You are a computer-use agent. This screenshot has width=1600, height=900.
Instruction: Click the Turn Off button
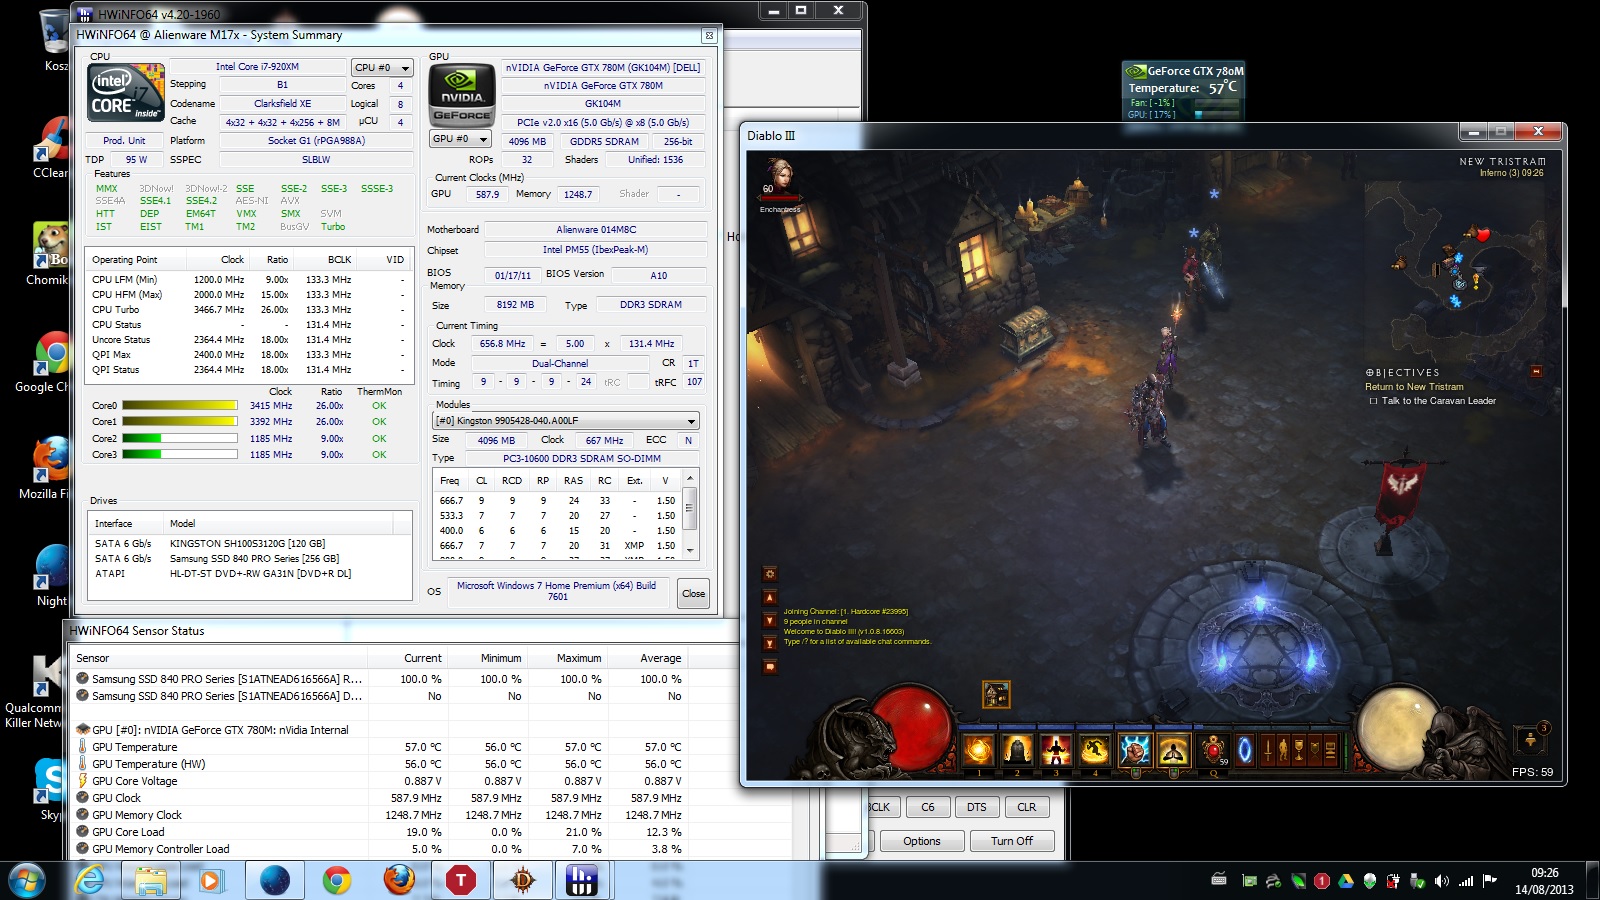pos(1012,841)
